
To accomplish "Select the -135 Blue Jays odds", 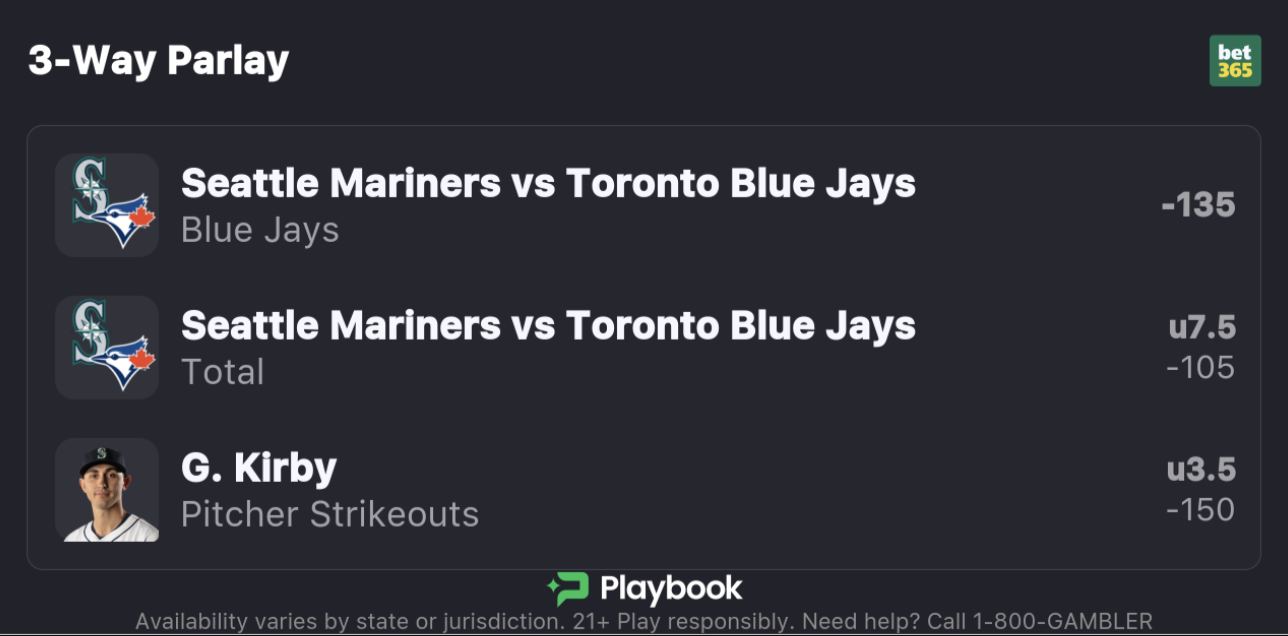I will (x=1198, y=205).
